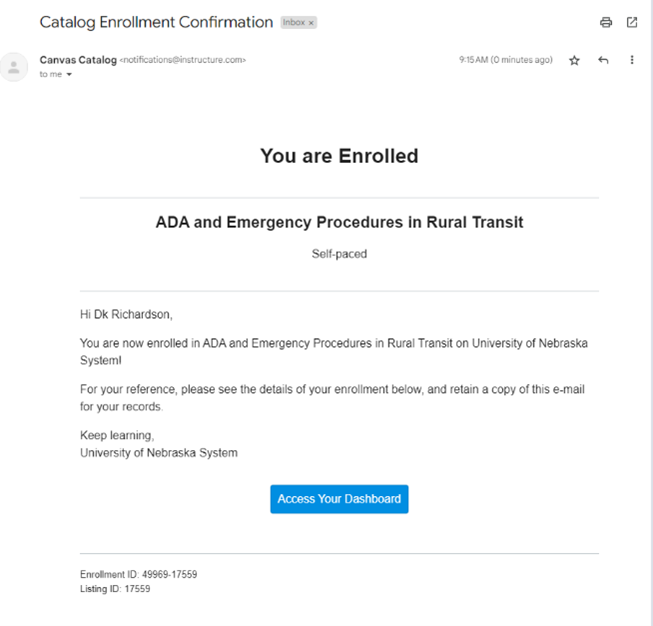This screenshot has height=626, width=653.
Task: Expand recipient details next to "to me"
Action: [x=69, y=75]
